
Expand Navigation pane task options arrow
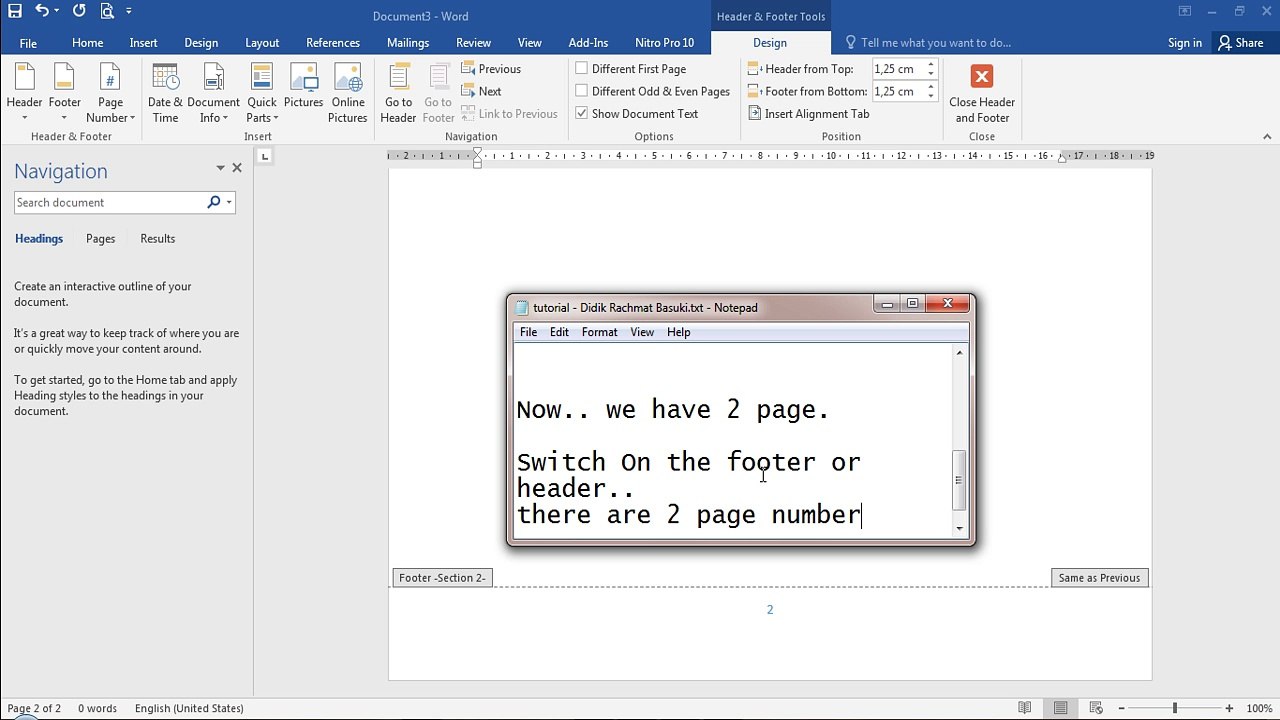pos(220,168)
